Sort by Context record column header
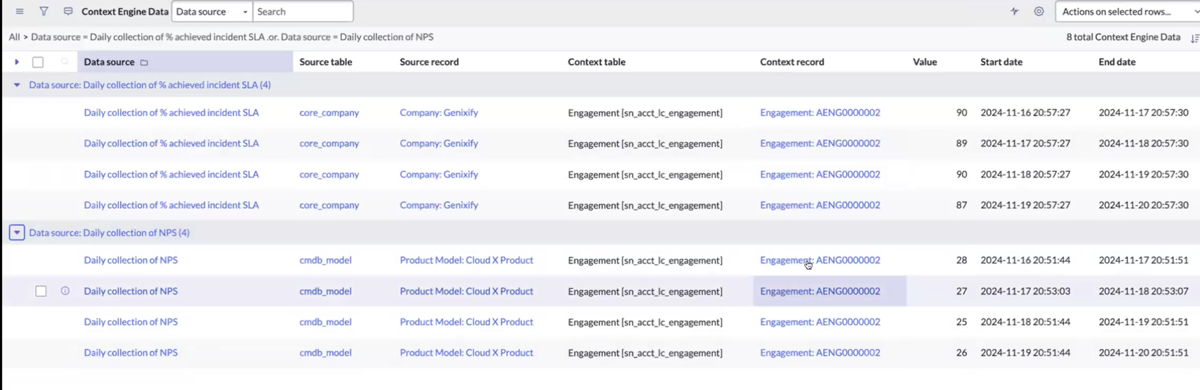1200x390 pixels. click(x=792, y=62)
